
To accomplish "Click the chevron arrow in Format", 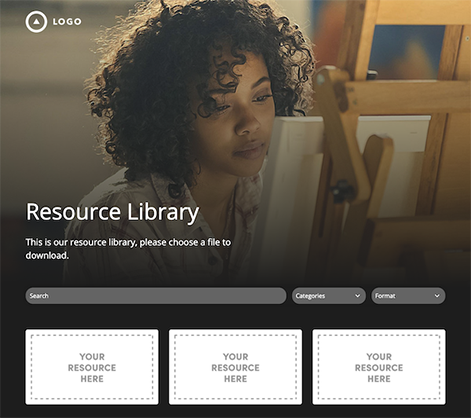I will click(437, 296).
